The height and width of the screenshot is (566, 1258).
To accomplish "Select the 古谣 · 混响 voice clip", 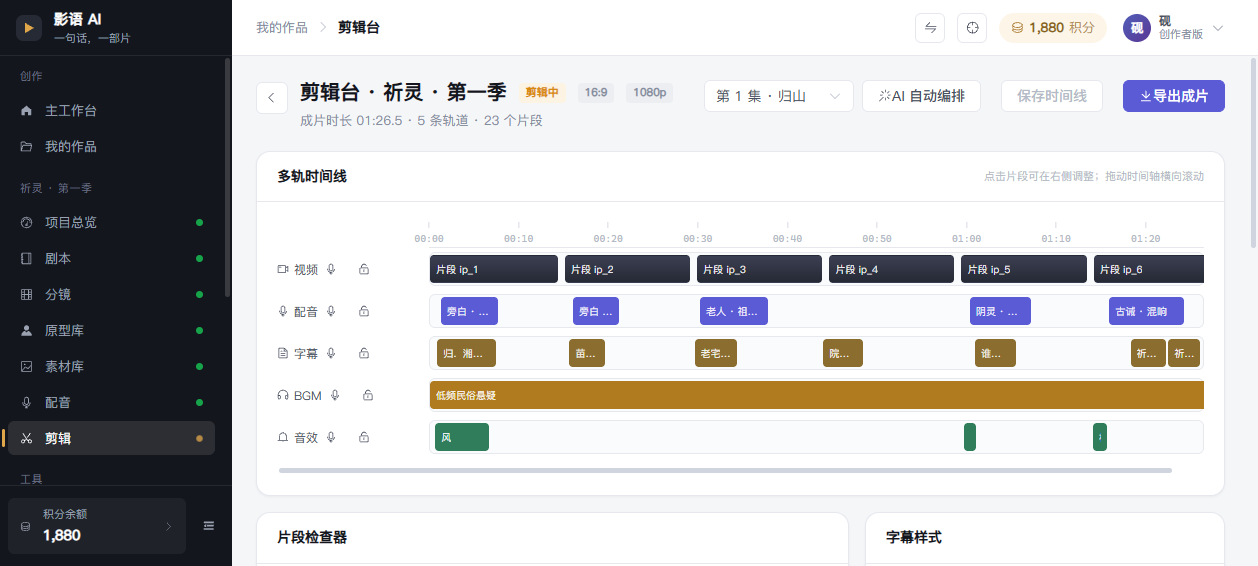I will pyautogui.click(x=1146, y=311).
